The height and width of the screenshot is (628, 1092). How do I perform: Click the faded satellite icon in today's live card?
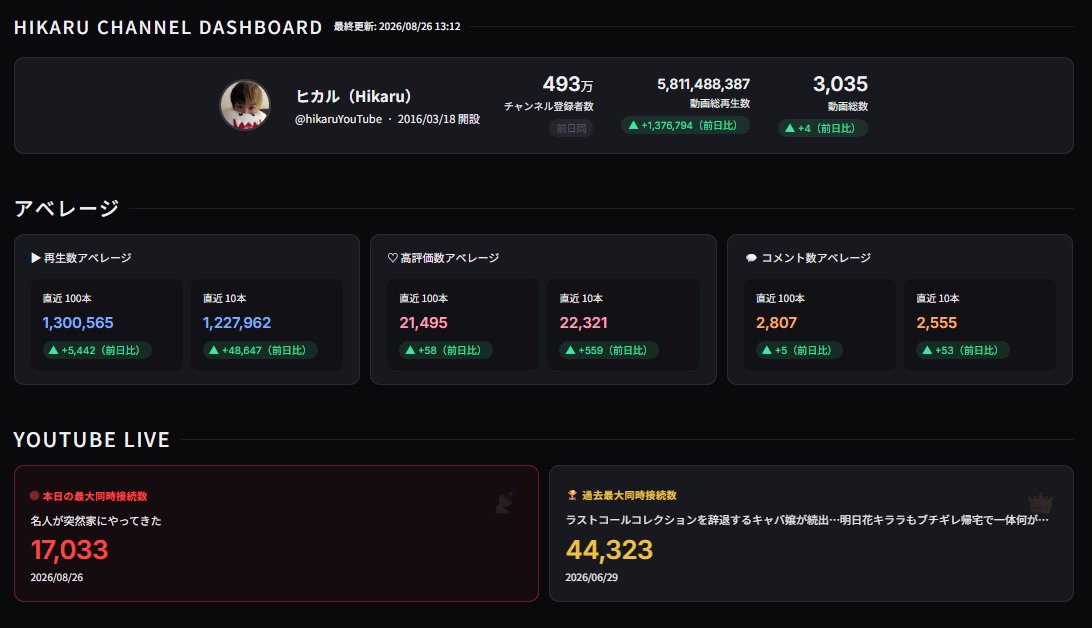504,502
